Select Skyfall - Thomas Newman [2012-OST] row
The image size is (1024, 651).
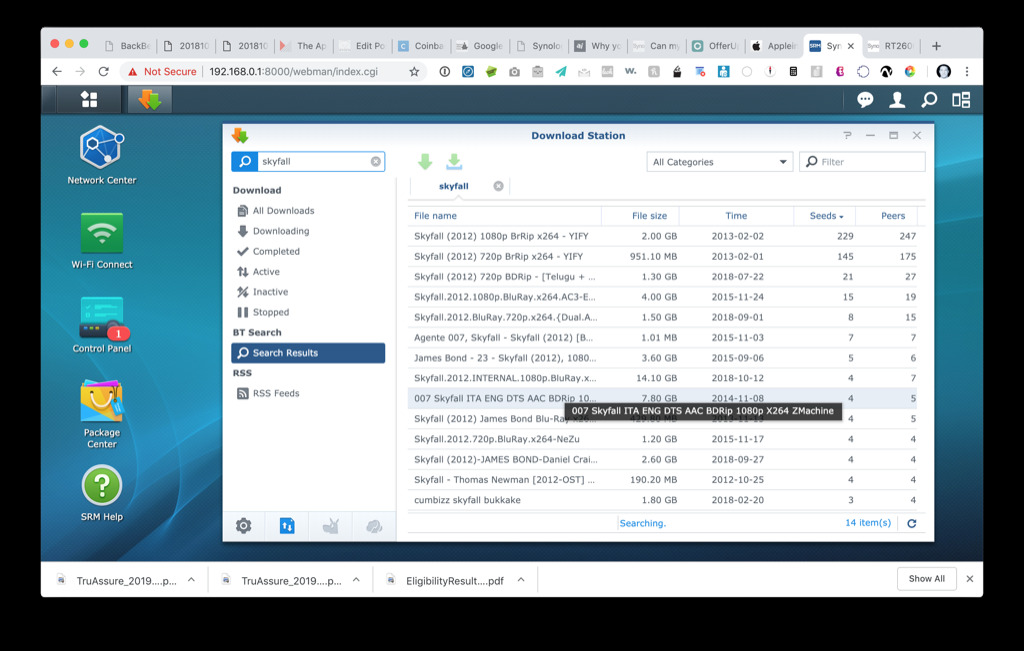[662, 479]
